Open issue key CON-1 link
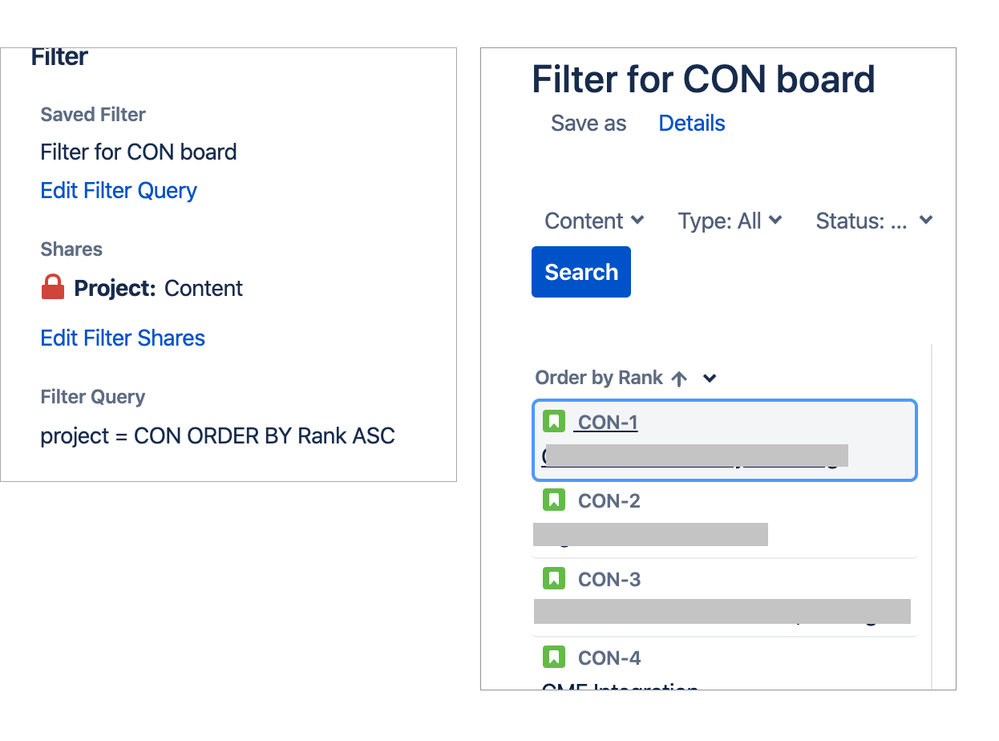The width and height of the screenshot is (999, 741). [606, 422]
